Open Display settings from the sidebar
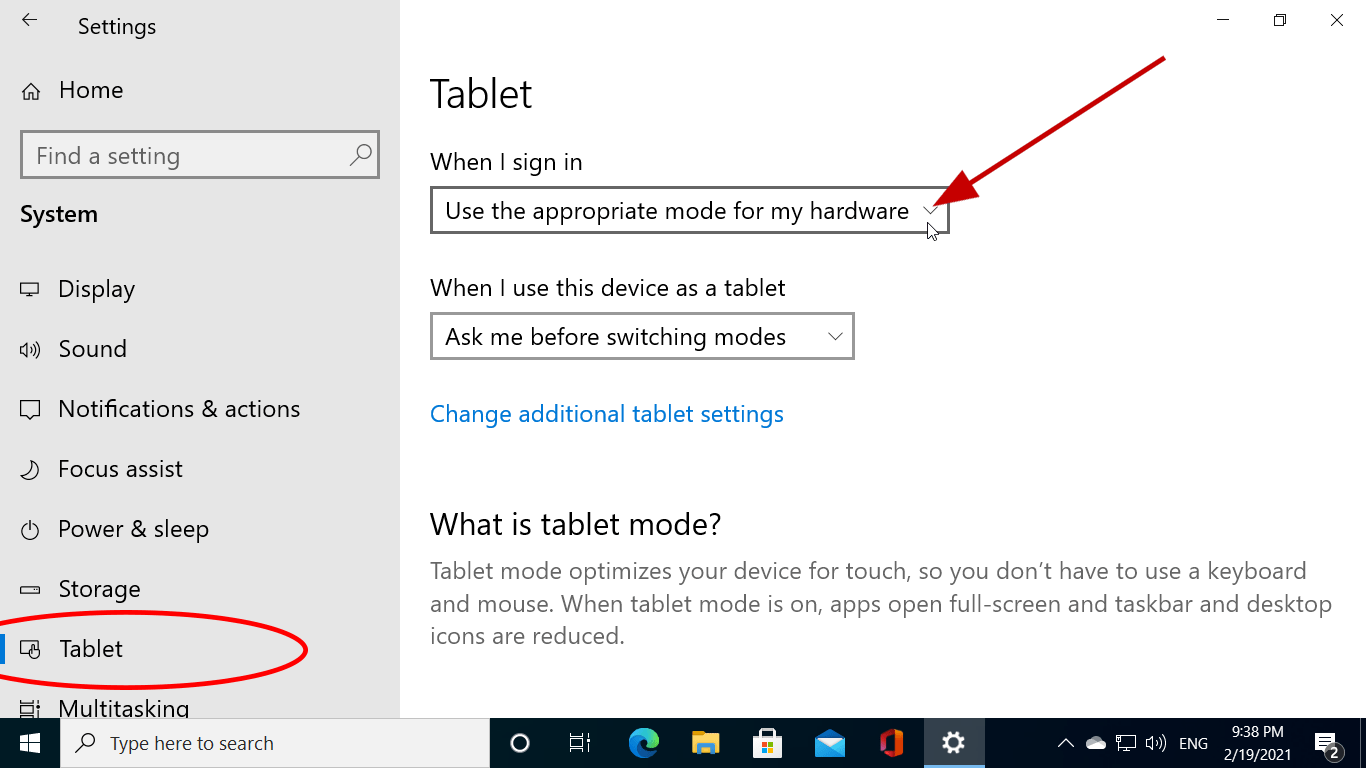 [96, 289]
